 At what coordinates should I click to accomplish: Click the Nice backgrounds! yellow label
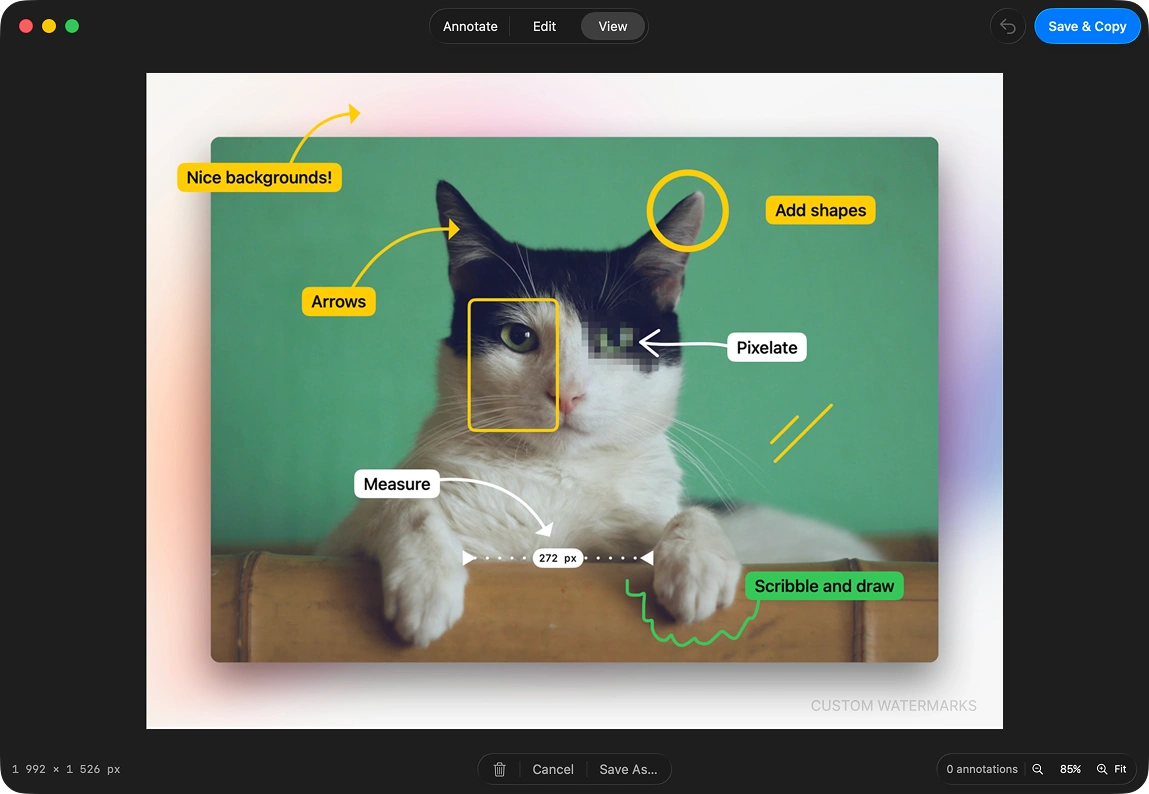tap(259, 177)
